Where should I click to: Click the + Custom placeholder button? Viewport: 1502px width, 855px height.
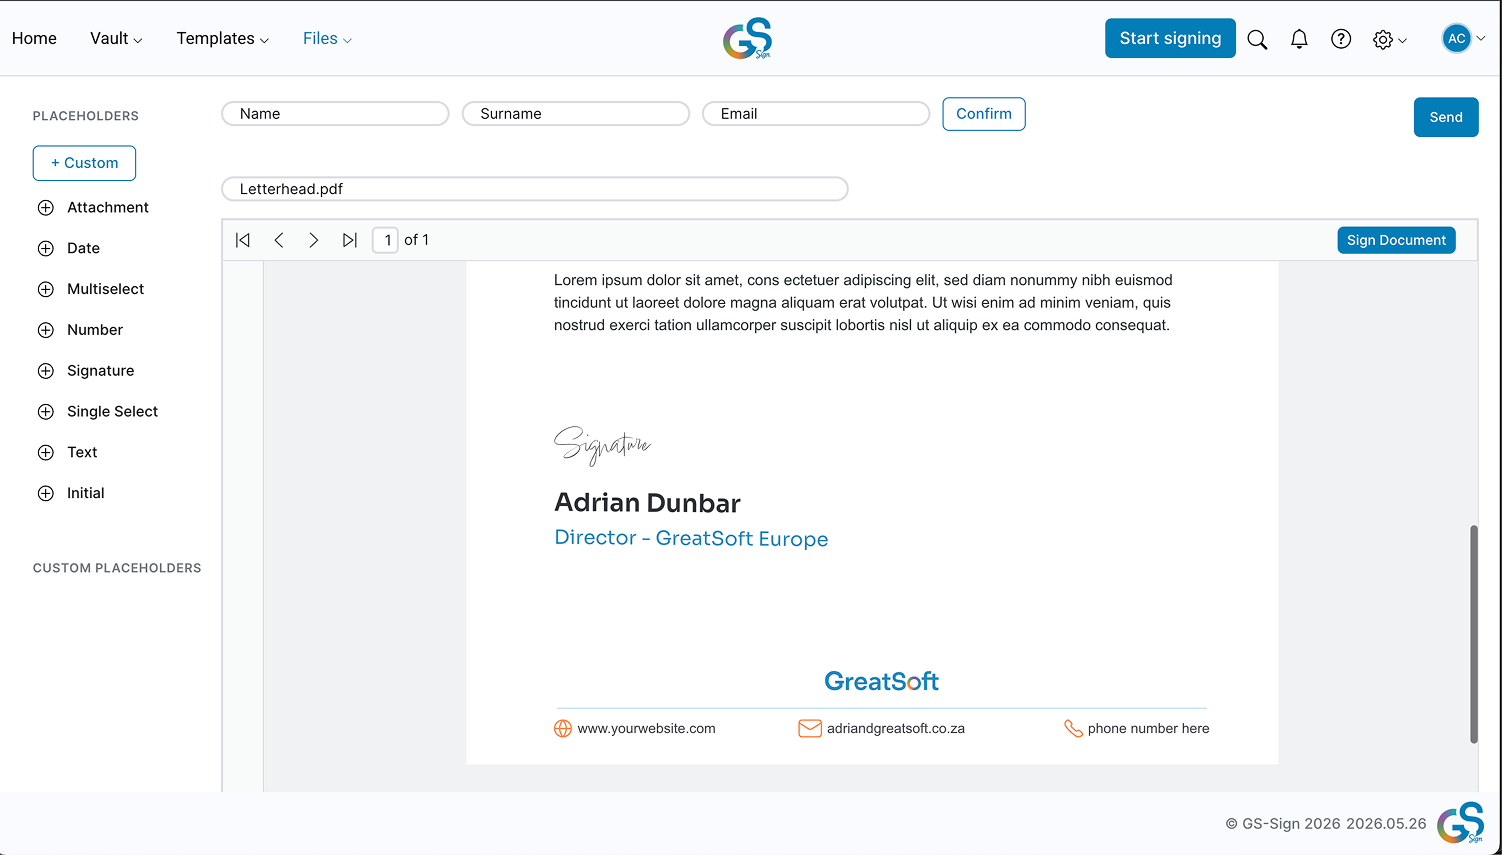(x=84, y=163)
